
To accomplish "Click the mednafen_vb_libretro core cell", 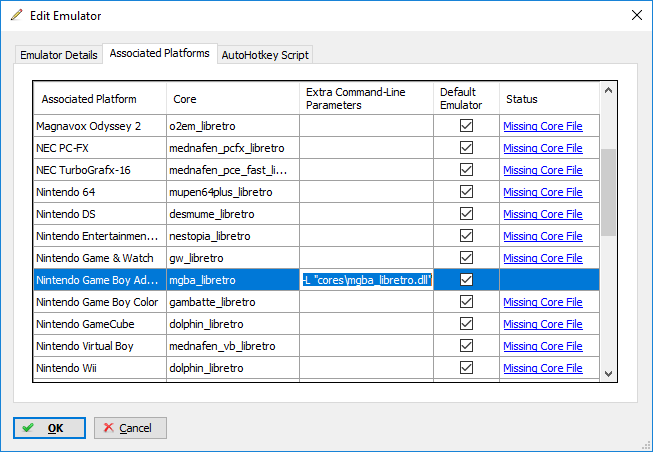I will click(233, 346).
